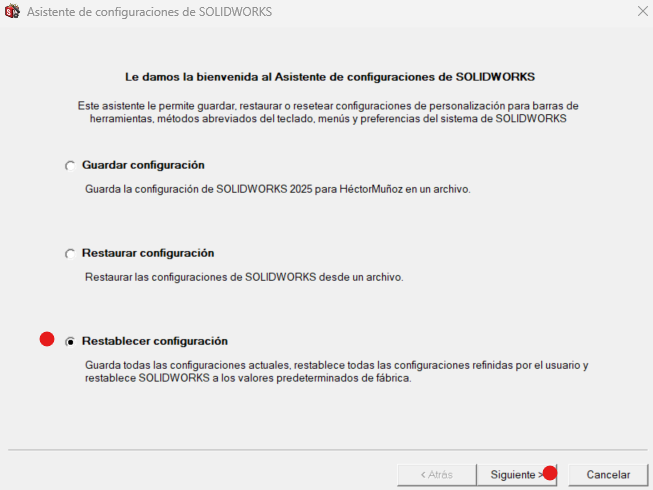Select the Restablecer configuración radio button
The height and width of the screenshot is (490, 653).
[70, 342]
